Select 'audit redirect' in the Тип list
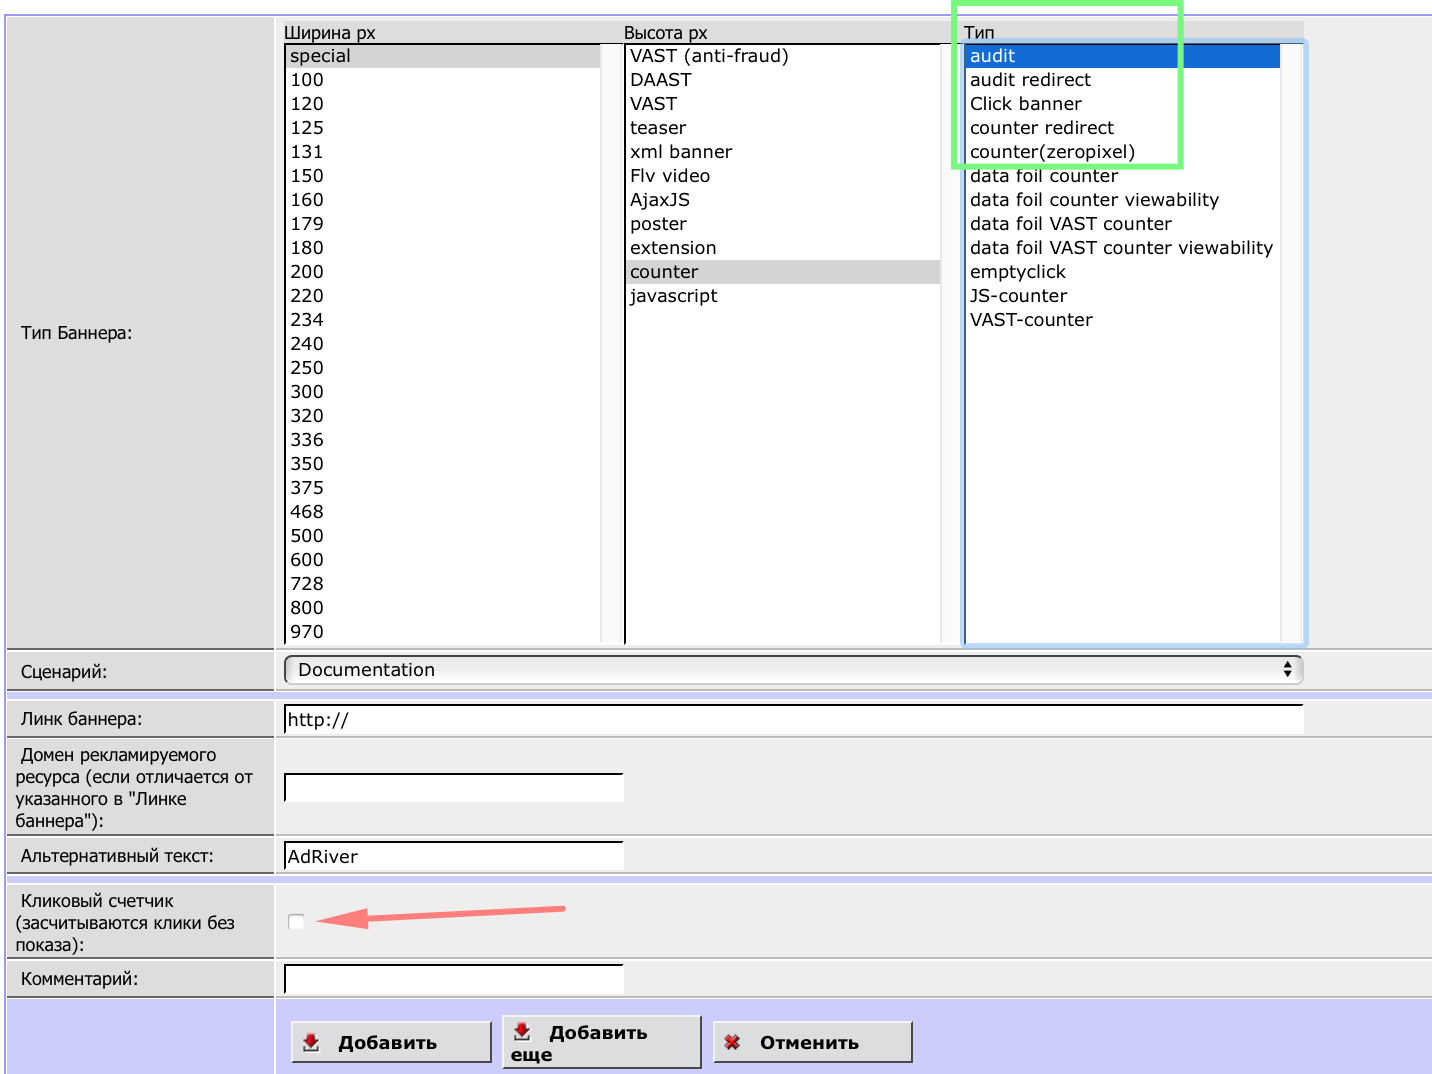Viewport: 1432px width, 1074px height. [x=1123, y=80]
